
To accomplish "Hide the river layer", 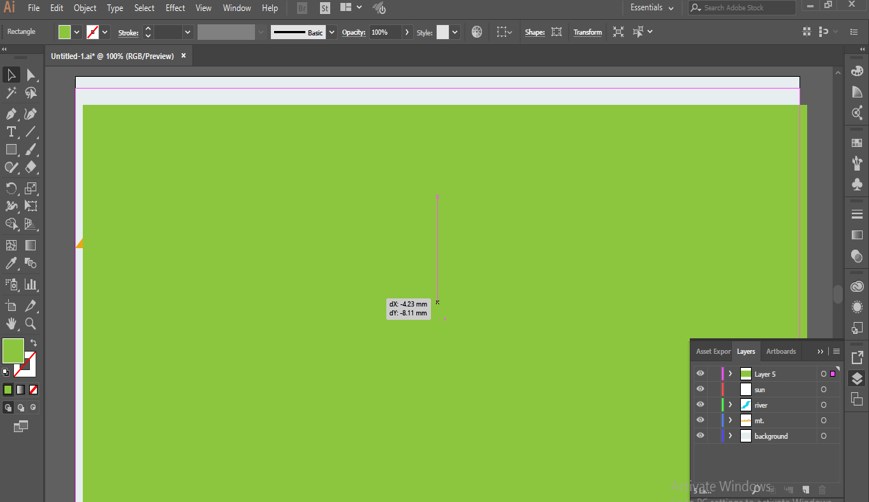I will click(700, 404).
